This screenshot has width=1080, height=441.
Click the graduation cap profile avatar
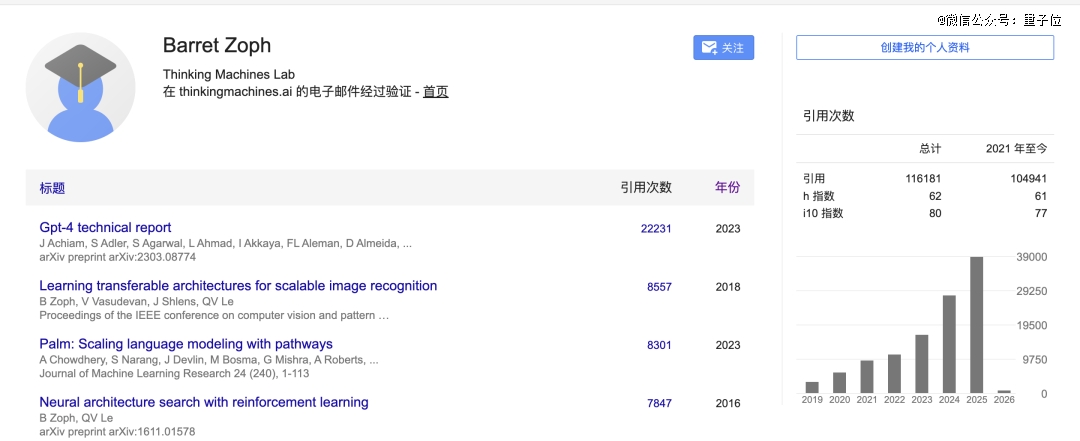(x=80, y=87)
